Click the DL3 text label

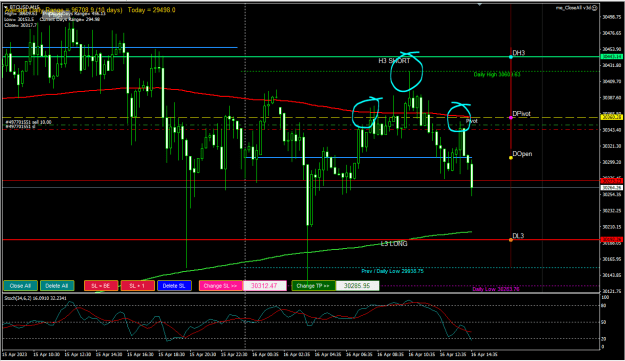tap(518, 236)
